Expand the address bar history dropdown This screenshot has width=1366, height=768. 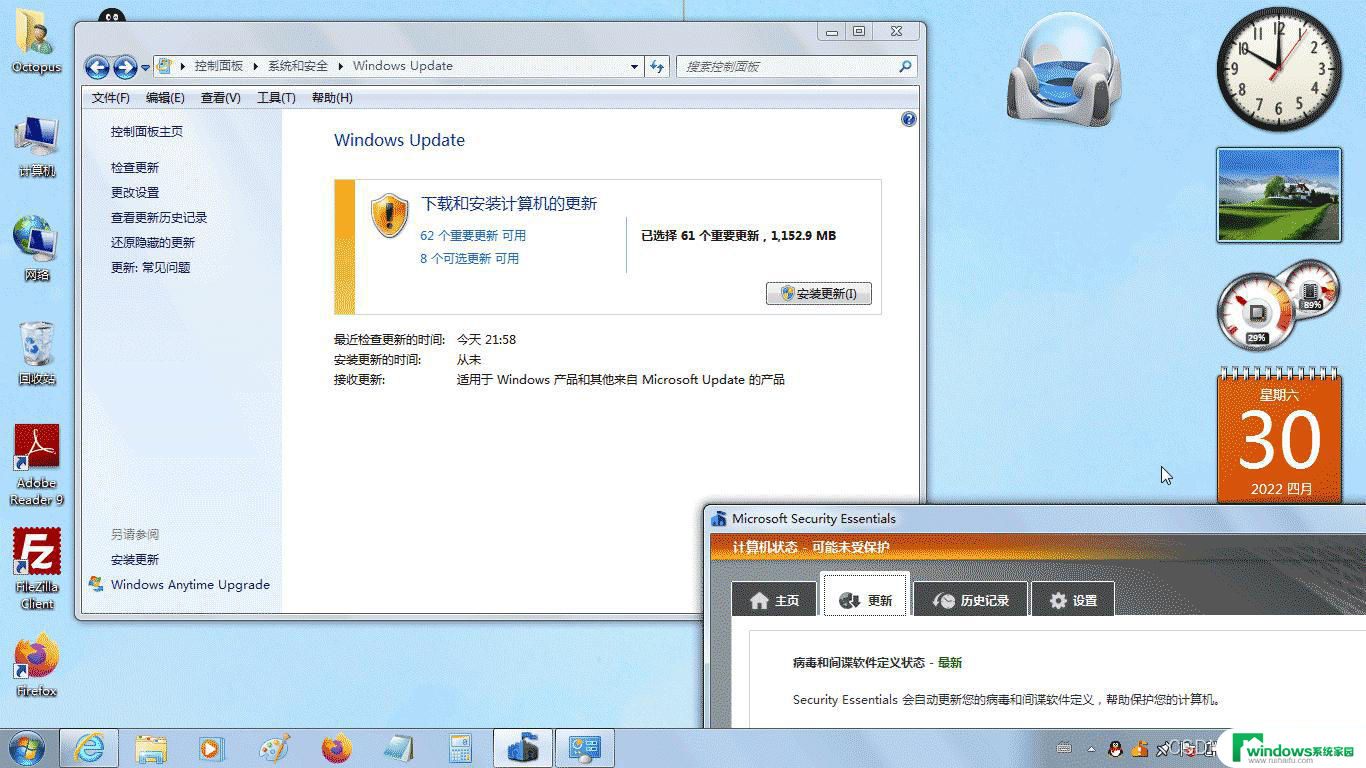[634, 66]
